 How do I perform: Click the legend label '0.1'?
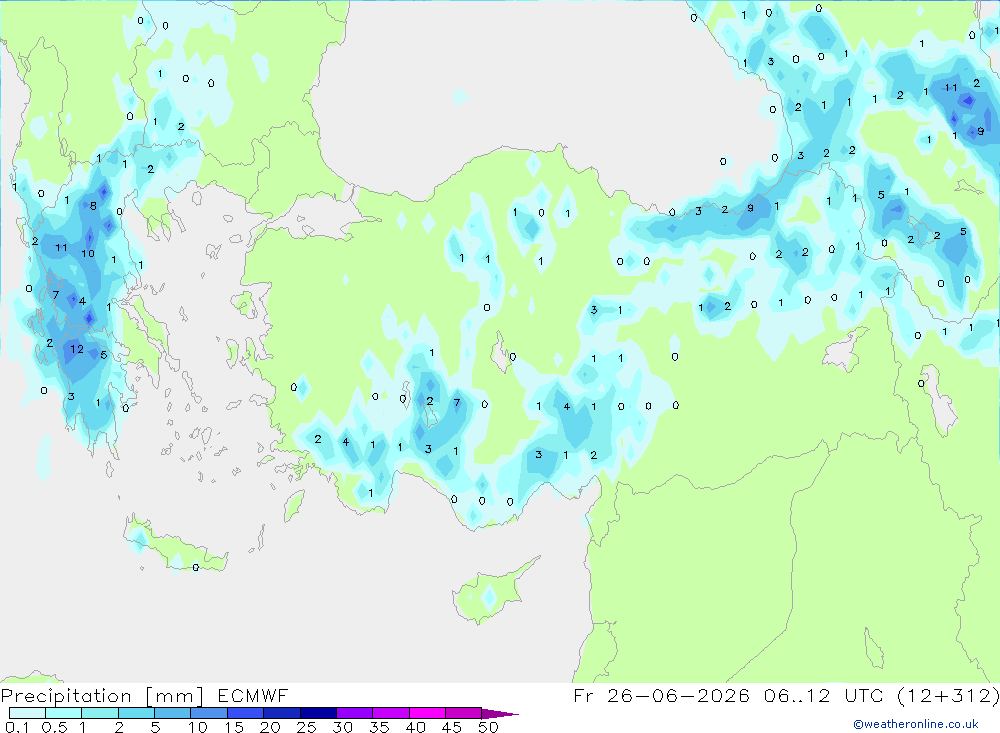pos(17,727)
